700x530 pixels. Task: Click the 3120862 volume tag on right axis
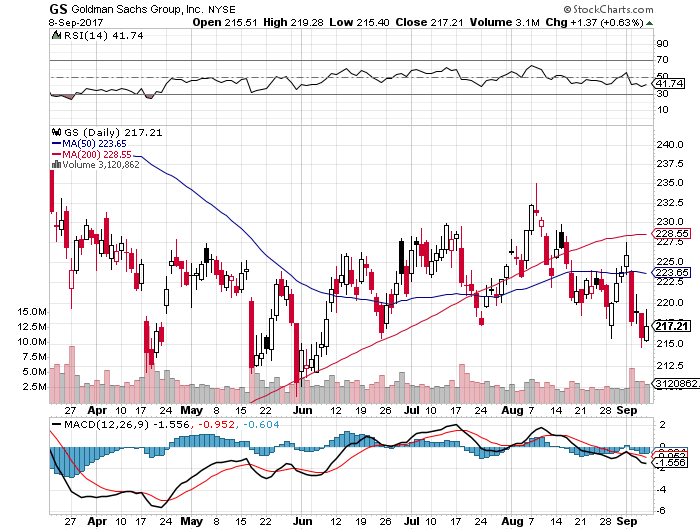click(676, 384)
